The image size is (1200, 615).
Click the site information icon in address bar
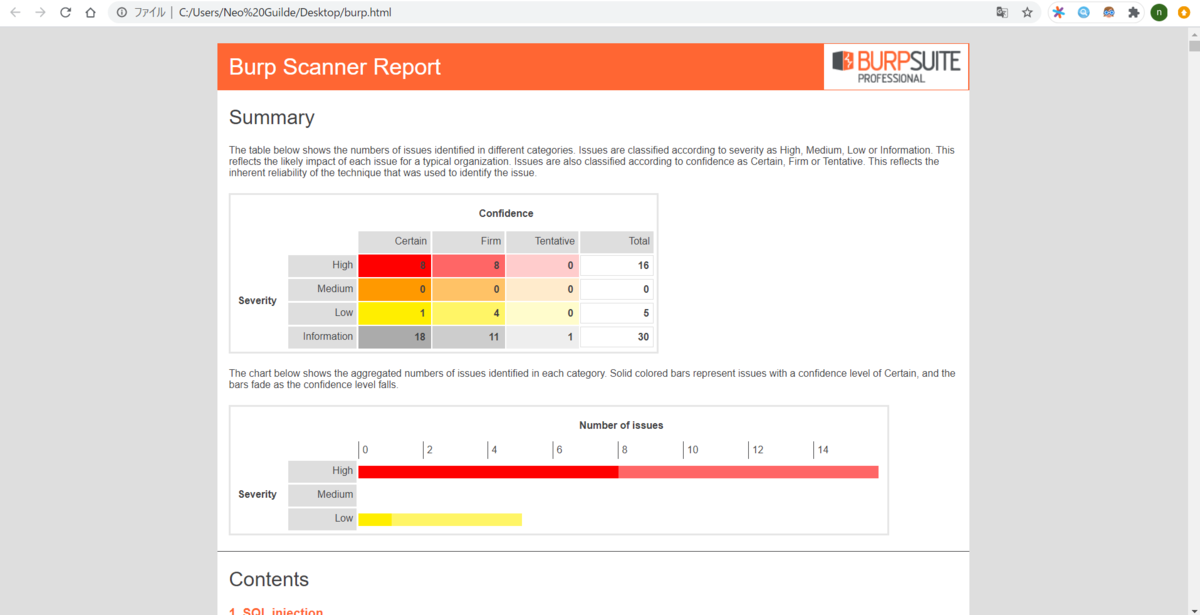coord(121,13)
